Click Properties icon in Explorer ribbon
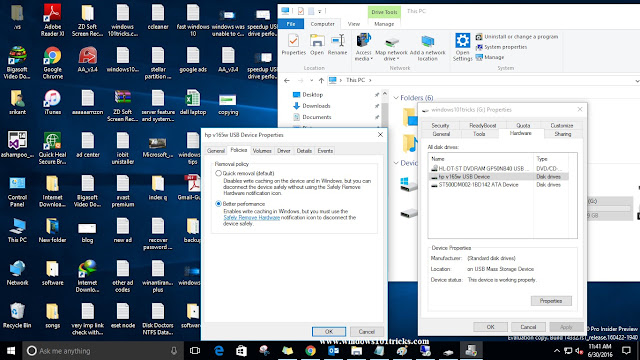 [x=293, y=45]
